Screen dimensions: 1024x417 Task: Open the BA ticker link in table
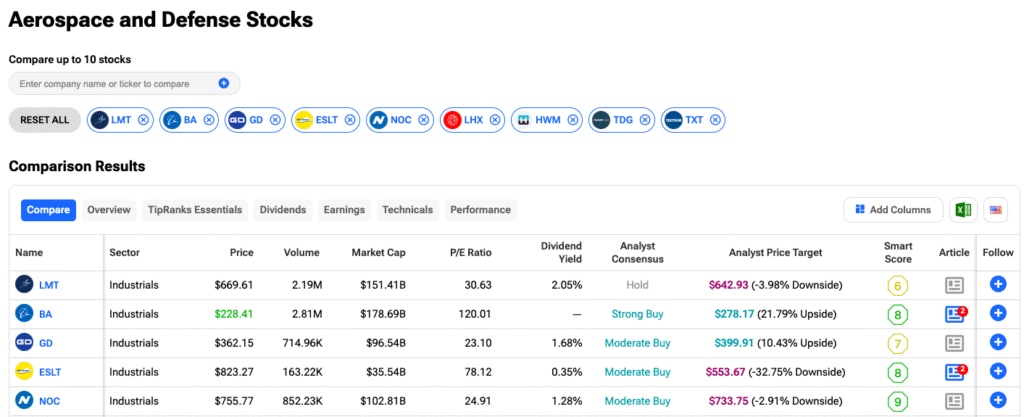pyautogui.click(x=46, y=314)
